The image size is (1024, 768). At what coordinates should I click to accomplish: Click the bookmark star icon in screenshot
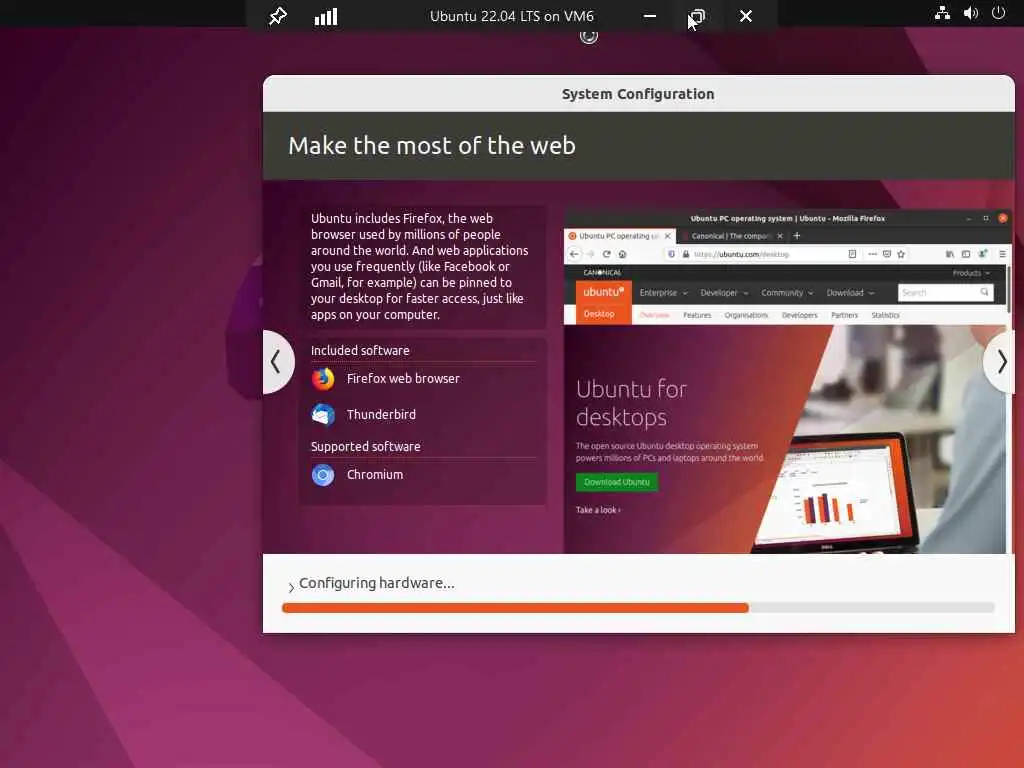click(901, 254)
